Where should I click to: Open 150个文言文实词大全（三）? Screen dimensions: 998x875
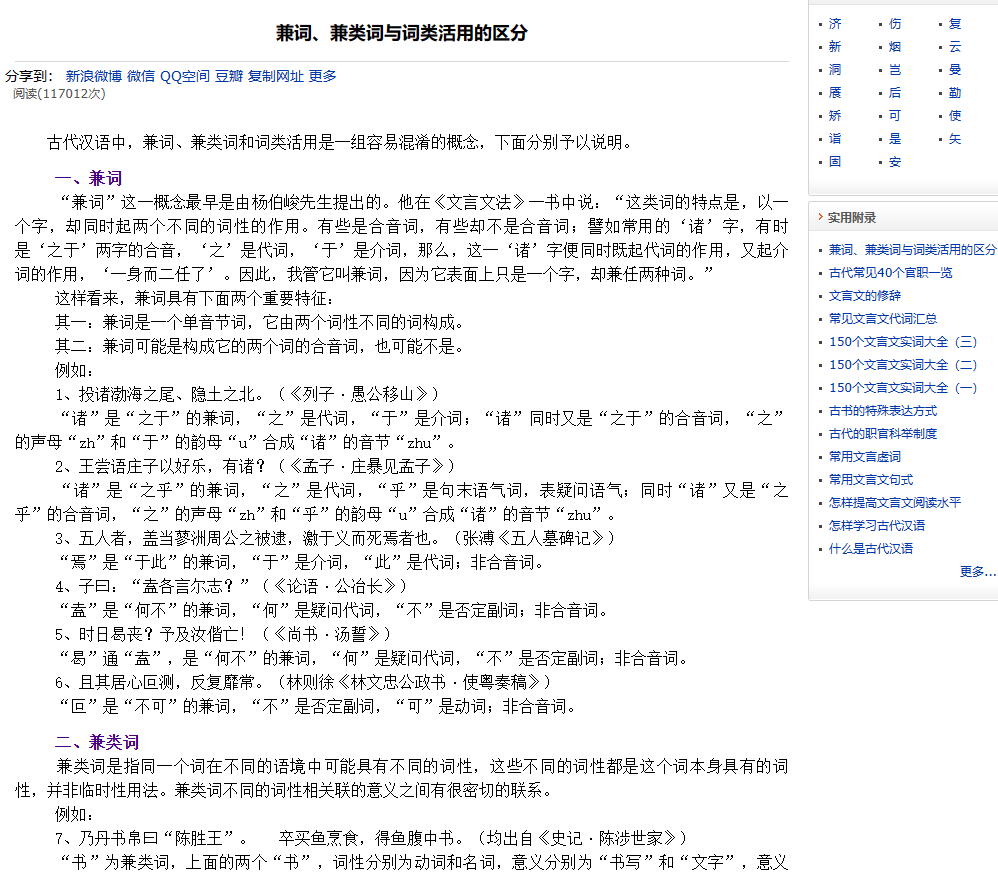903,342
